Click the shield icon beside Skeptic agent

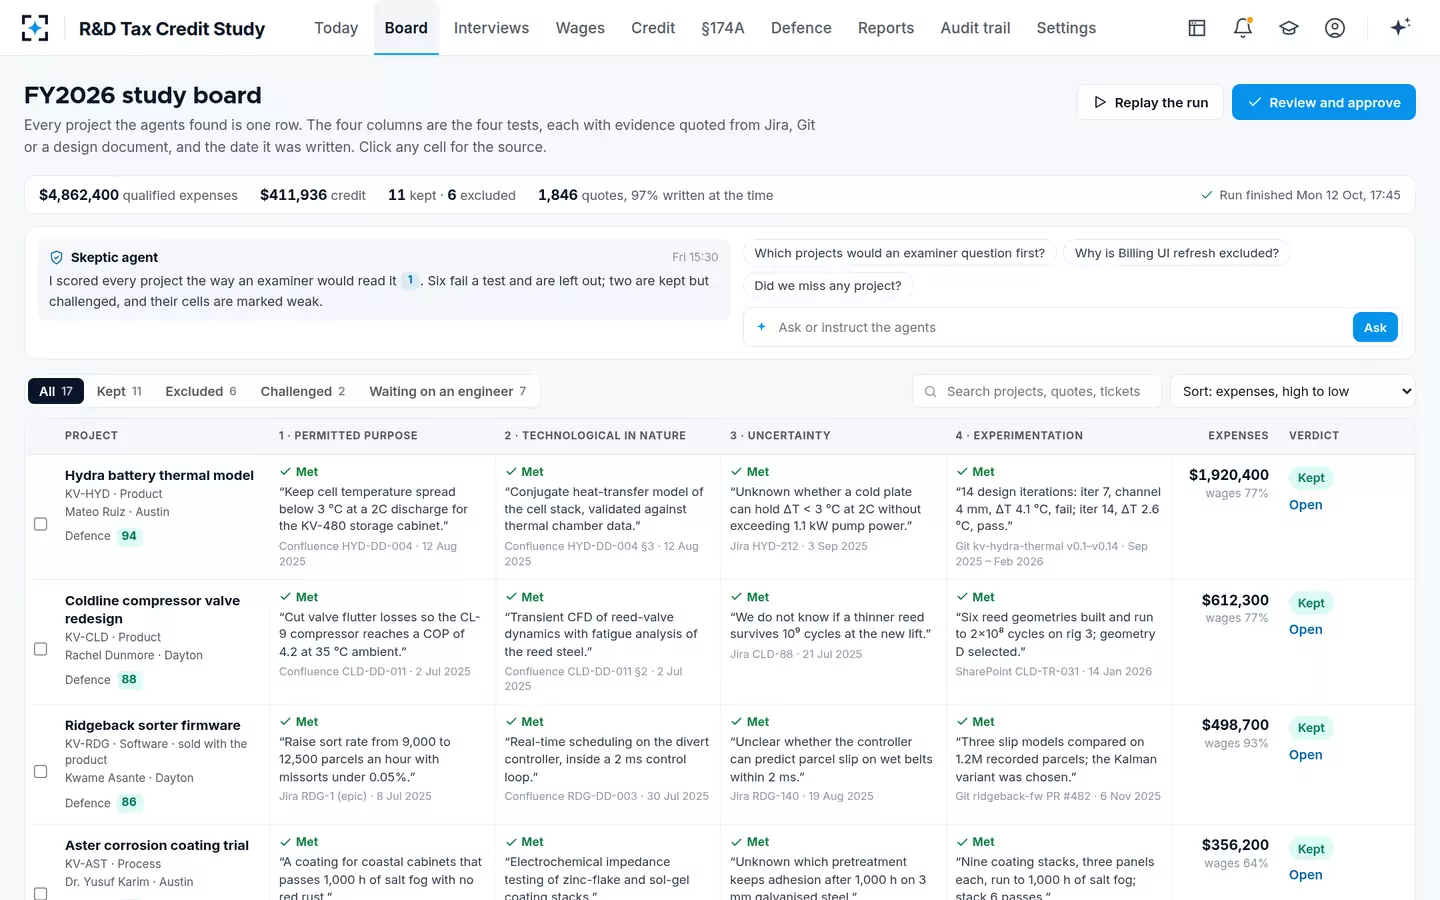[57, 257]
